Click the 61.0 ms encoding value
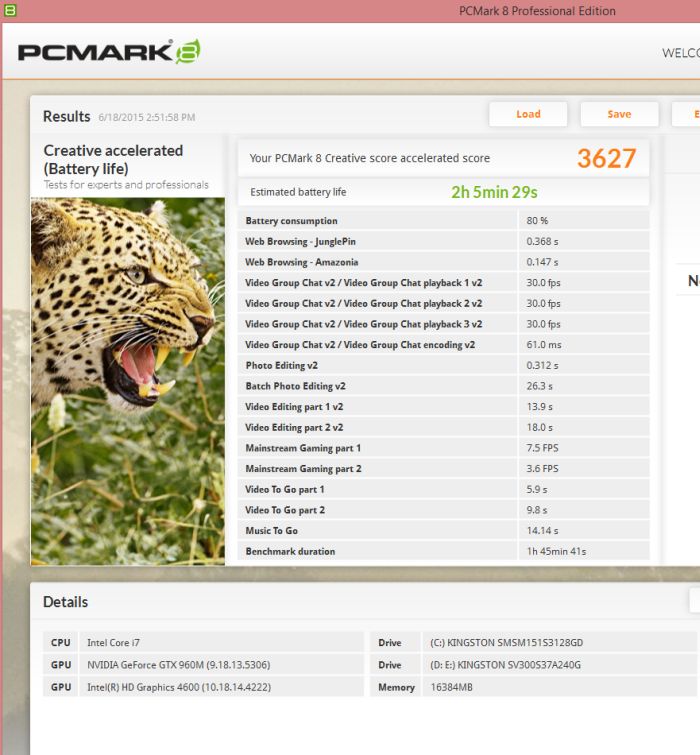This screenshot has height=755, width=700. click(544, 345)
